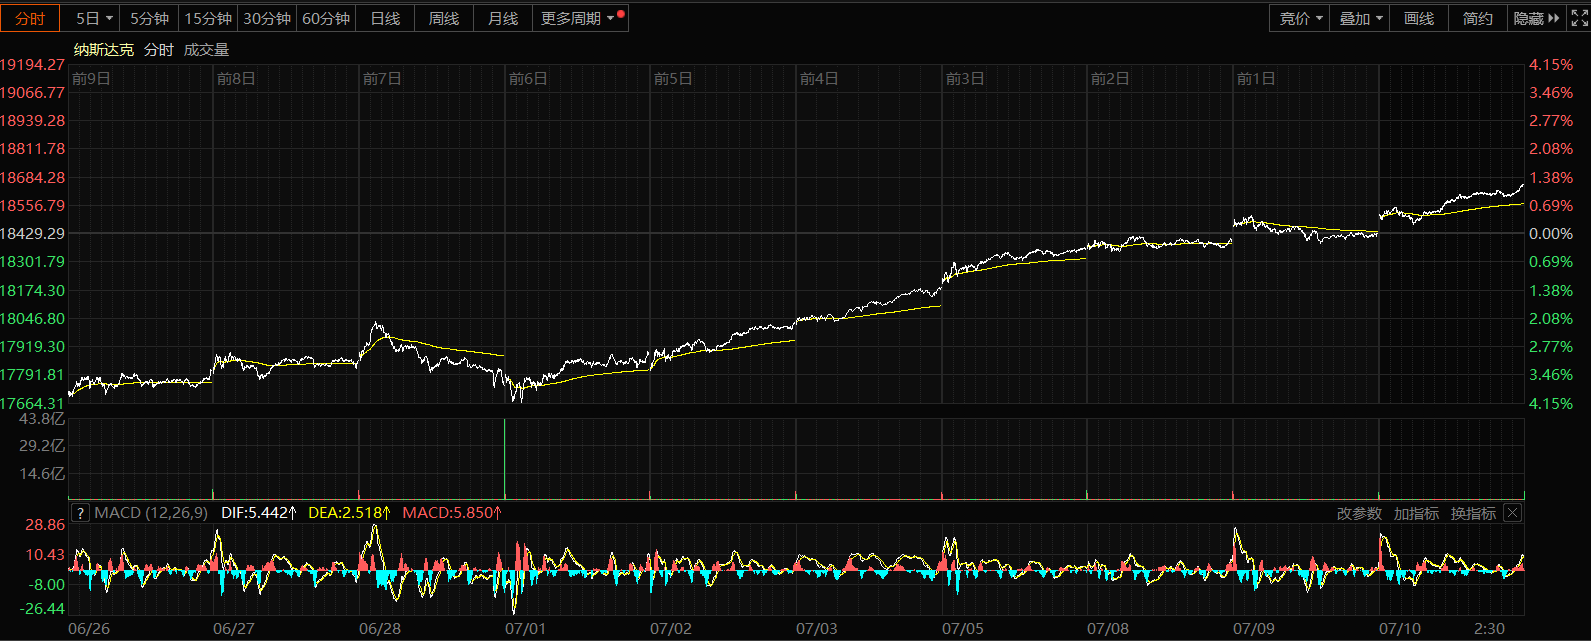The height and width of the screenshot is (641, 1591).
Task: Click the 17664.31 bottom price label
Action: coord(32,403)
